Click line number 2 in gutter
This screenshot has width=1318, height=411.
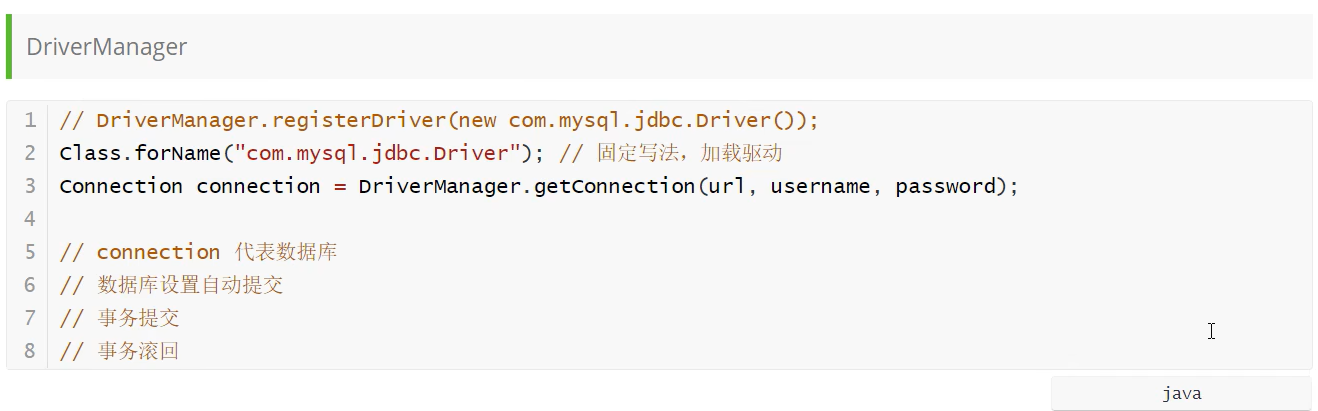point(29,154)
